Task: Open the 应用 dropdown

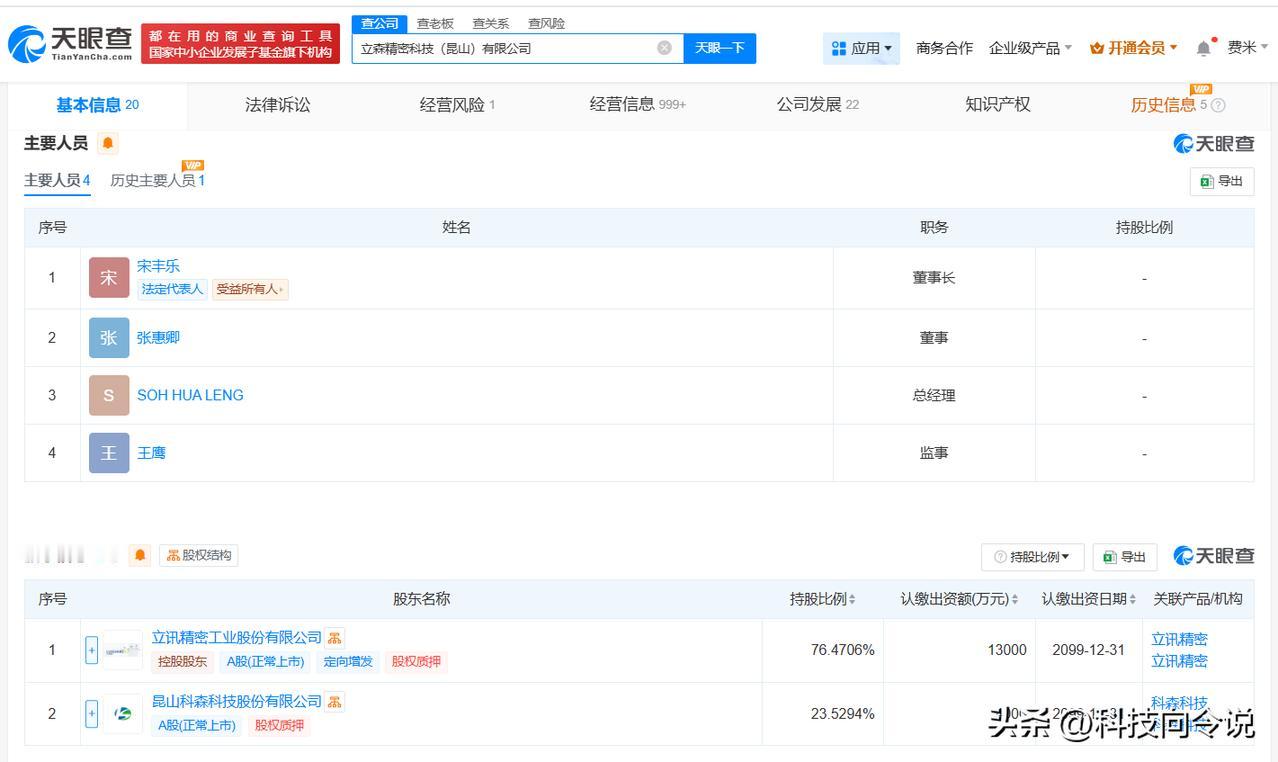Action: 862,48
